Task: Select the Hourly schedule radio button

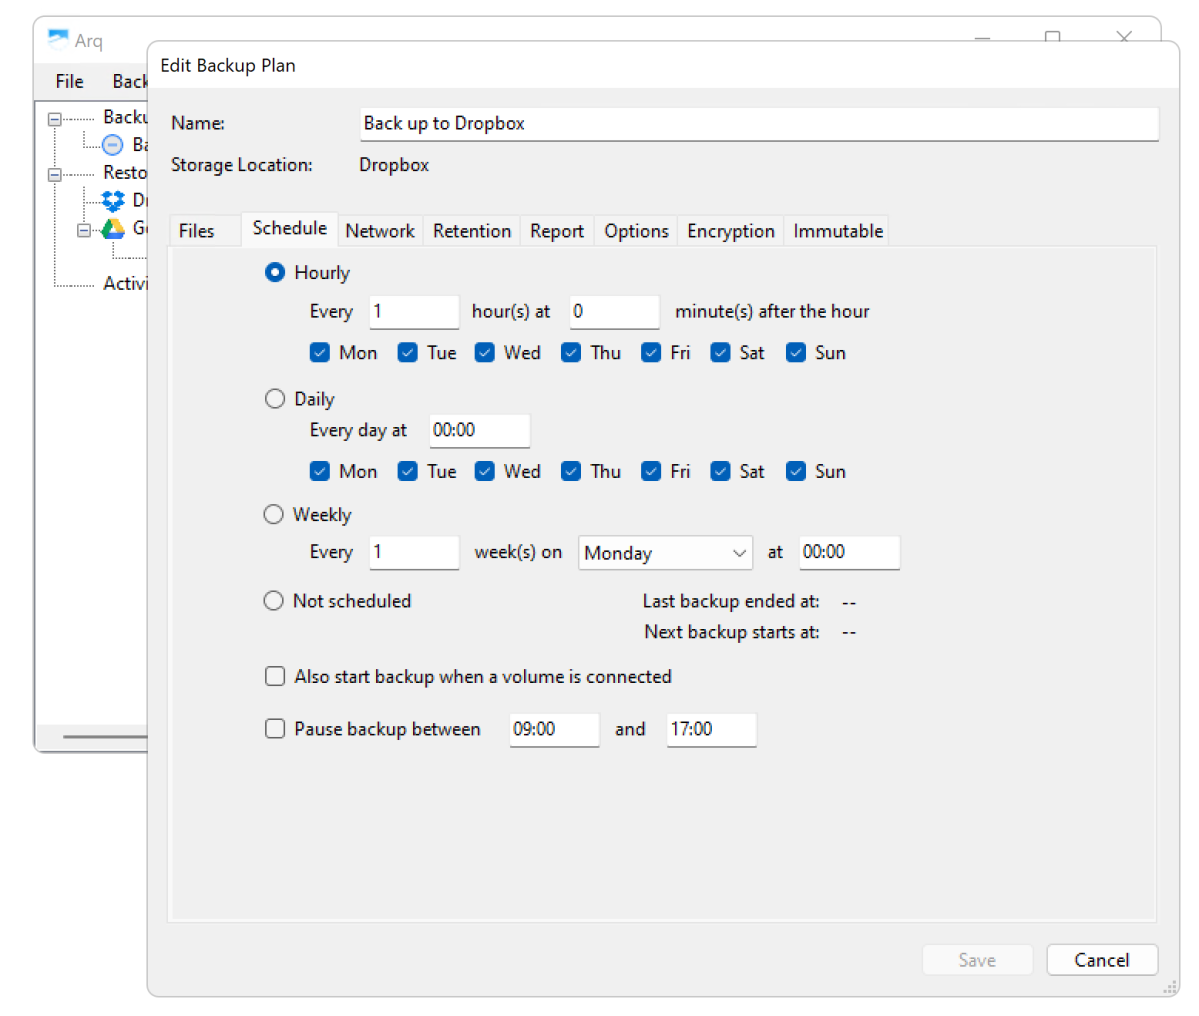Action: click(x=275, y=273)
